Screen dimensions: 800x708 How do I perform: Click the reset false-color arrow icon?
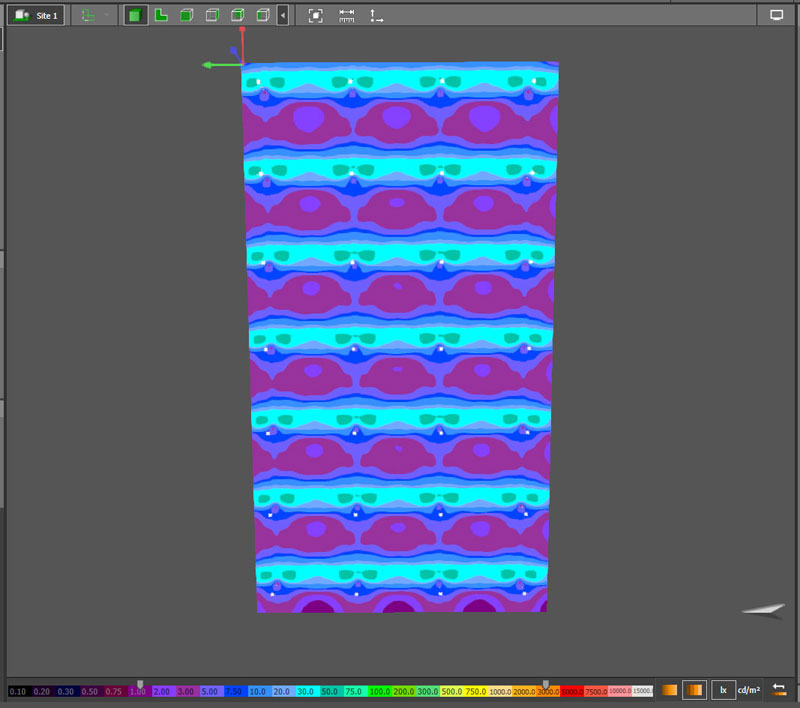(779, 690)
